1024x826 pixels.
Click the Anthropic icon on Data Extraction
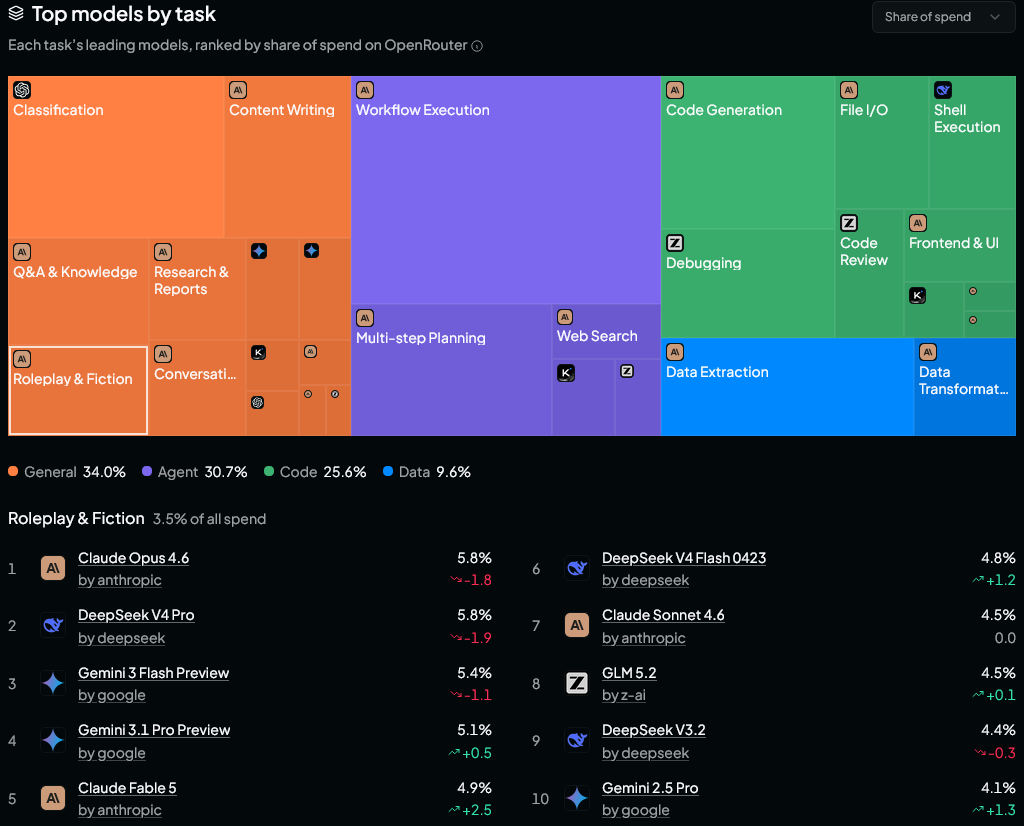(x=675, y=352)
